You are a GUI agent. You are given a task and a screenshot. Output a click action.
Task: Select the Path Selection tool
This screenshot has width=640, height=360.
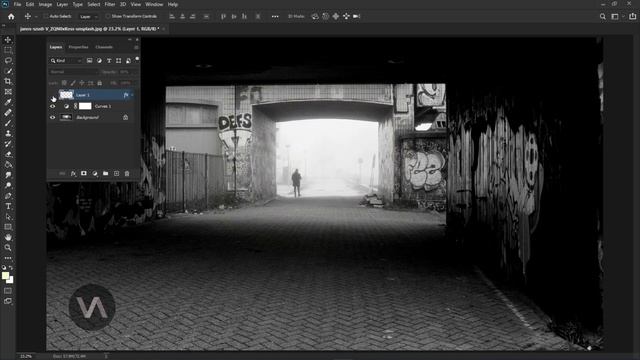8,216
